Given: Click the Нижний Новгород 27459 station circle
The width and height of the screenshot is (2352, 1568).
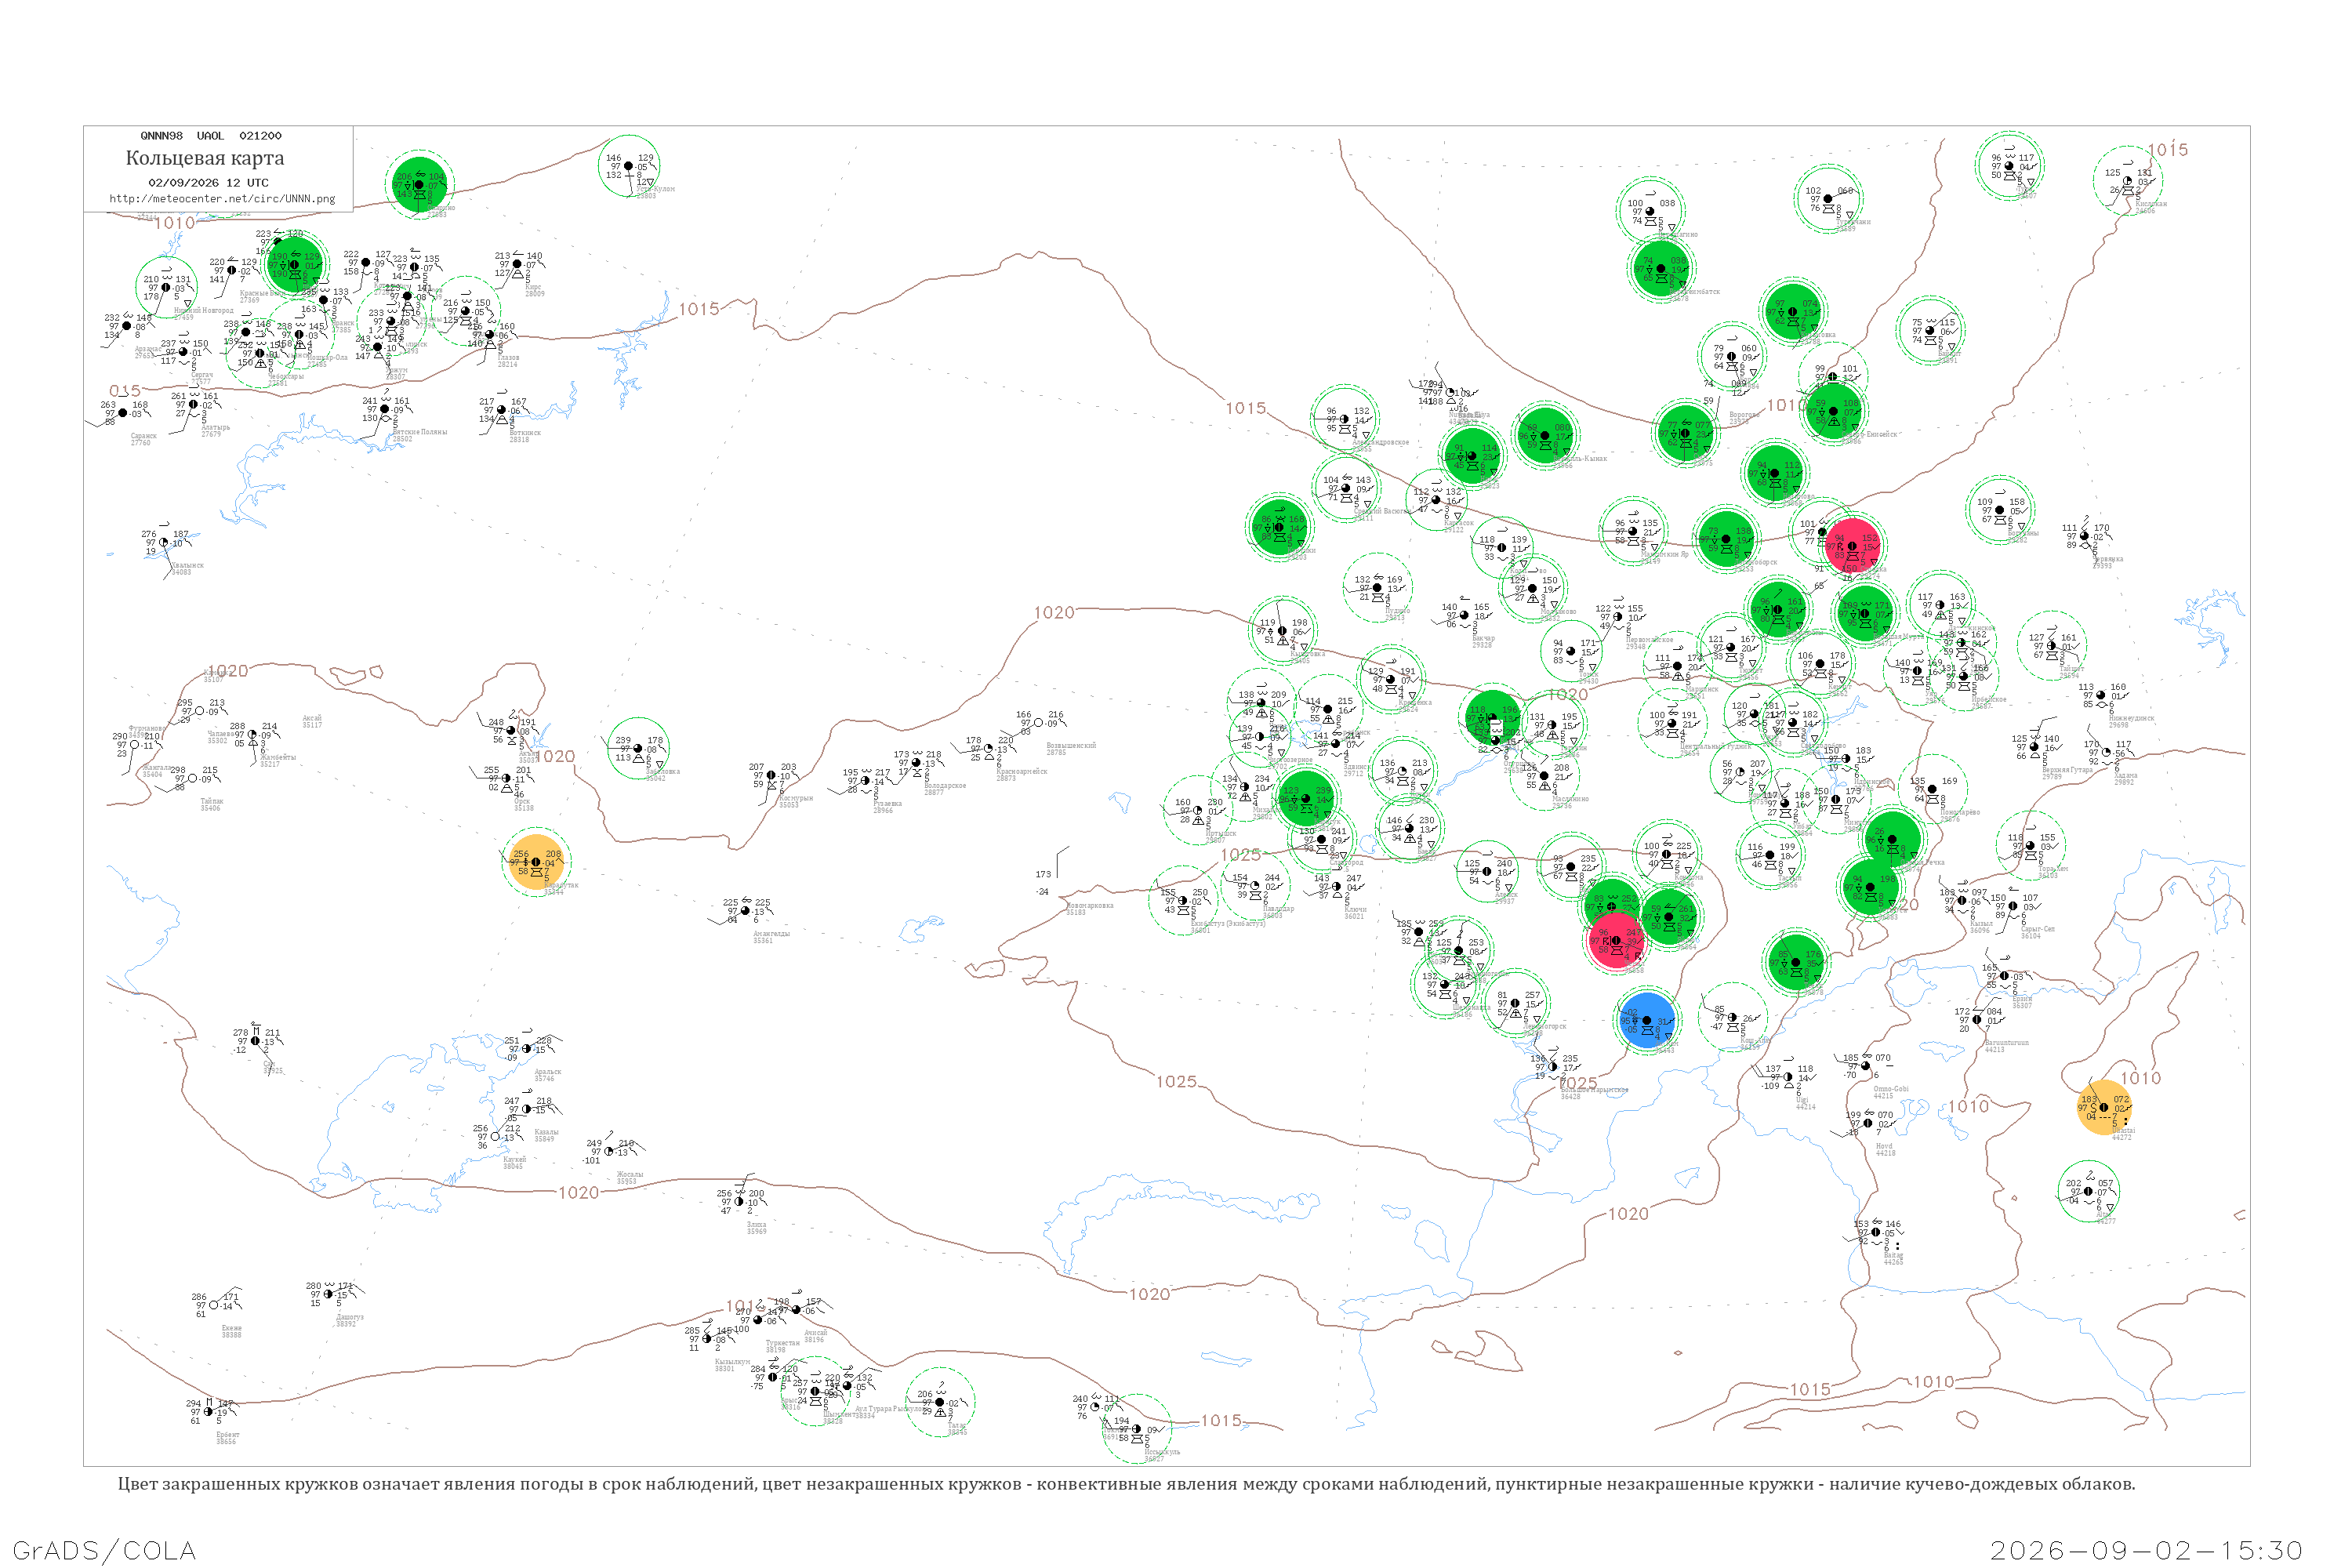Looking at the screenshot, I should (166, 287).
